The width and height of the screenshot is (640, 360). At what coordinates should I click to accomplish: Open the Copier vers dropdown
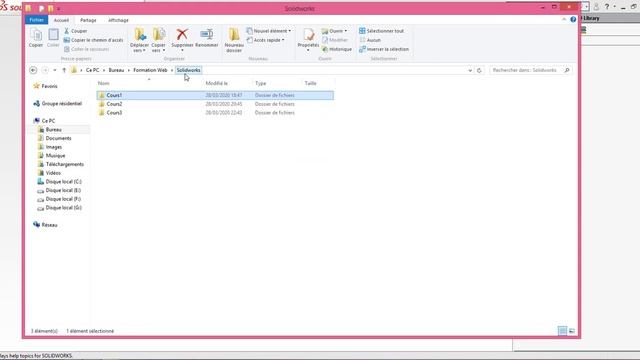pos(158,40)
